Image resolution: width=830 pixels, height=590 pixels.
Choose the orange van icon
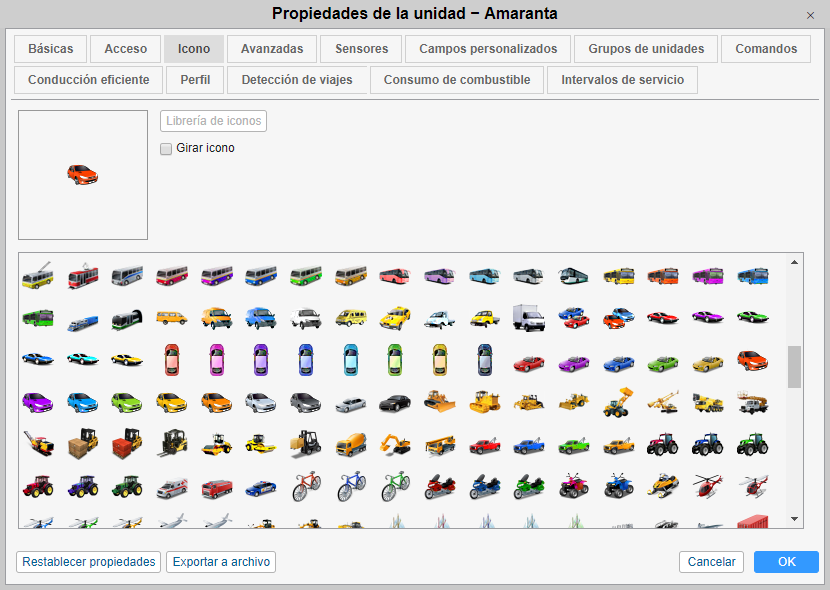(x=216, y=318)
